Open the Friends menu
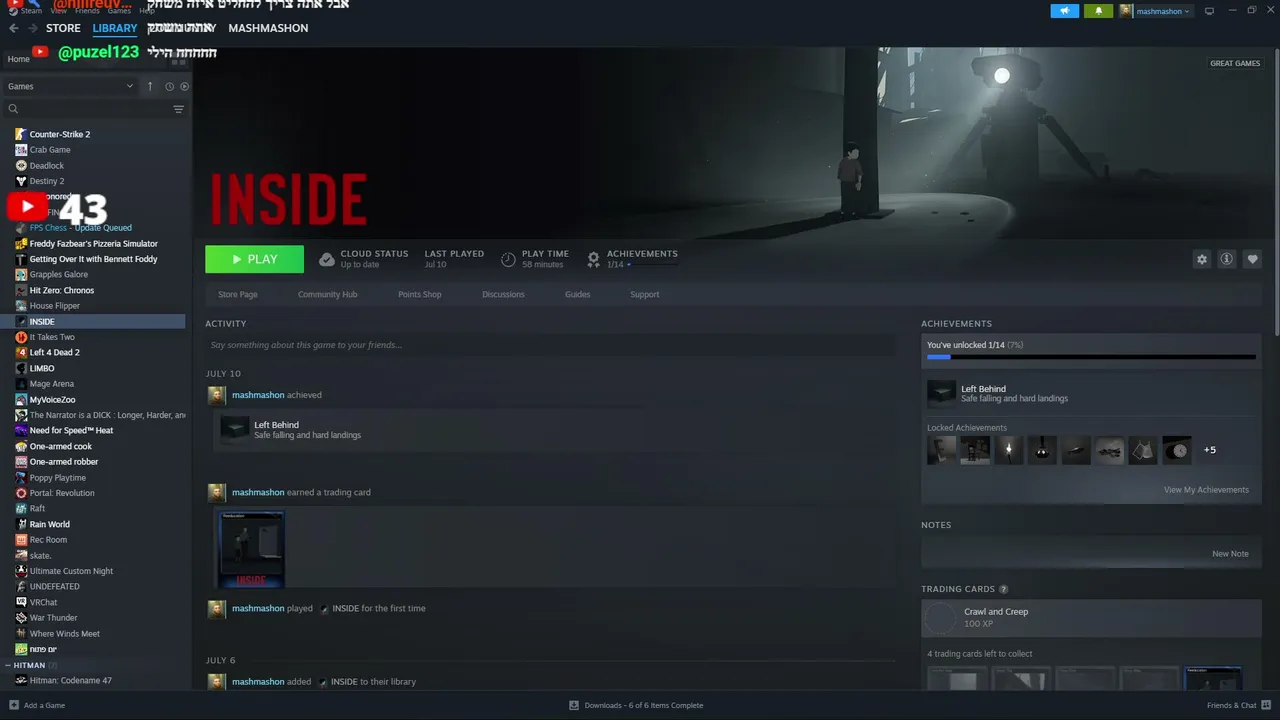The height and width of the screenshot is (720, 1280). pyautogui.click(x=87, y=11)
